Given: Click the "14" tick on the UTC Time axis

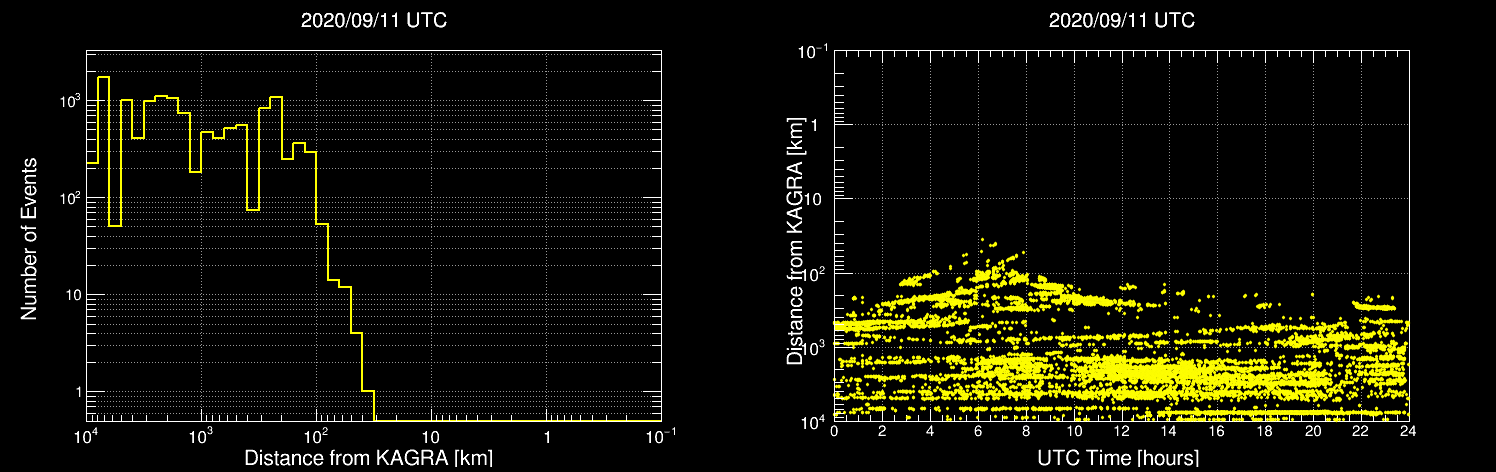Looking at the screenshot, I should (1169, 431).
